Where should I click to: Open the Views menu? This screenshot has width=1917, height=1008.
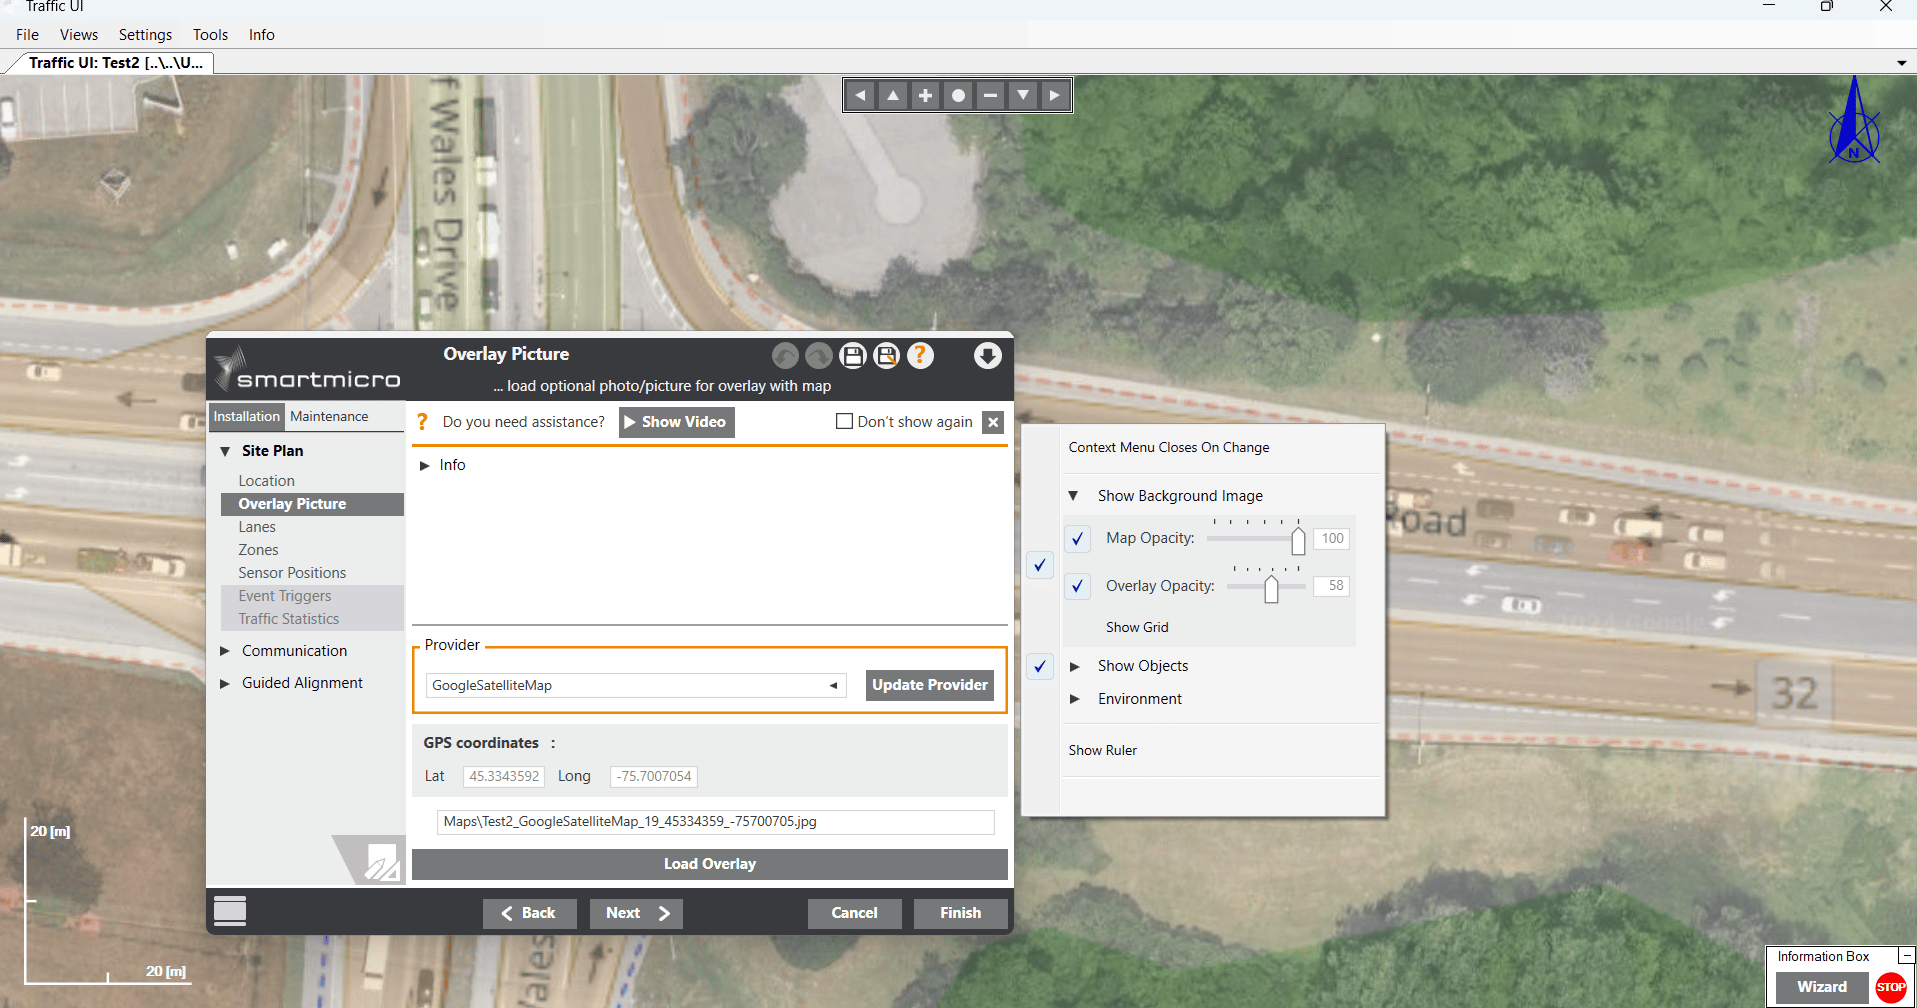point(79,35)
